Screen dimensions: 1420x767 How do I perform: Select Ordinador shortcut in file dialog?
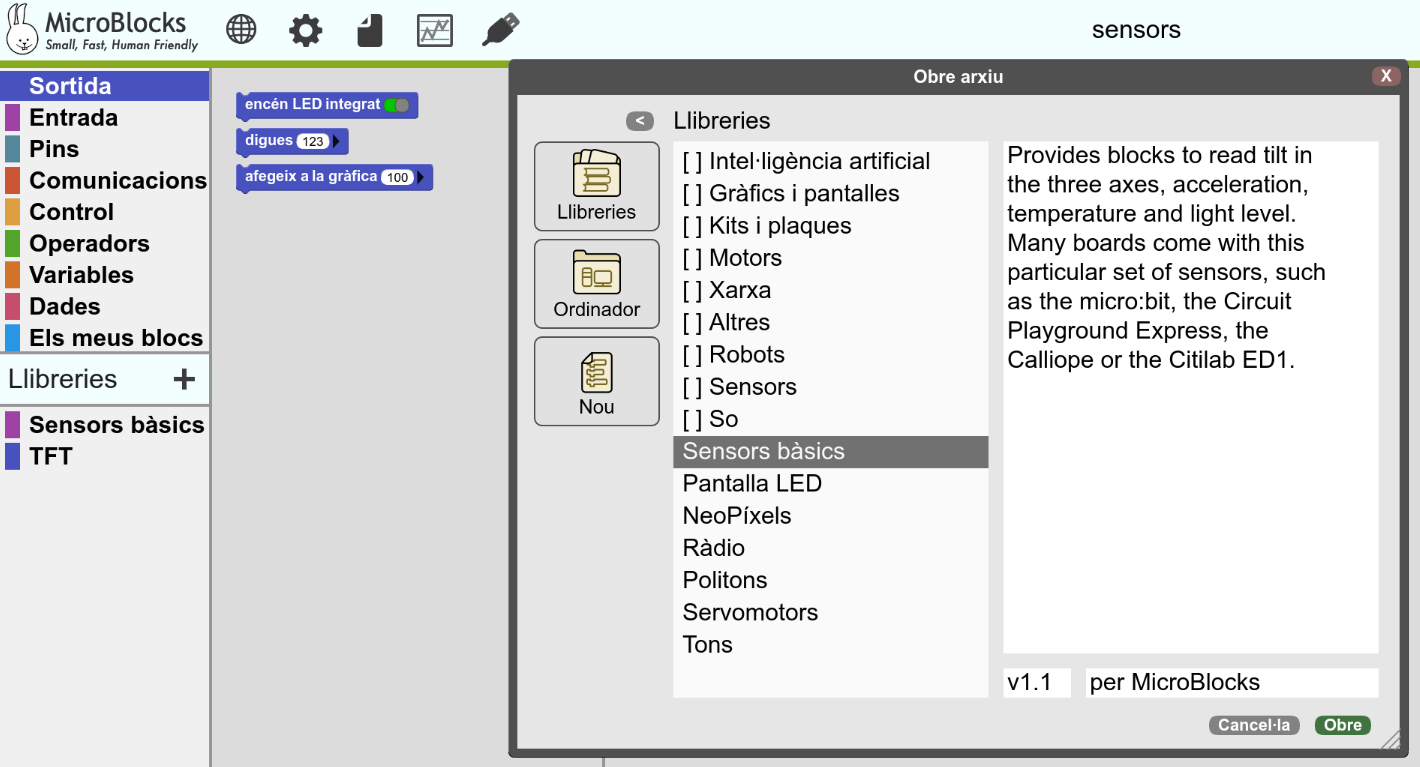597,284
